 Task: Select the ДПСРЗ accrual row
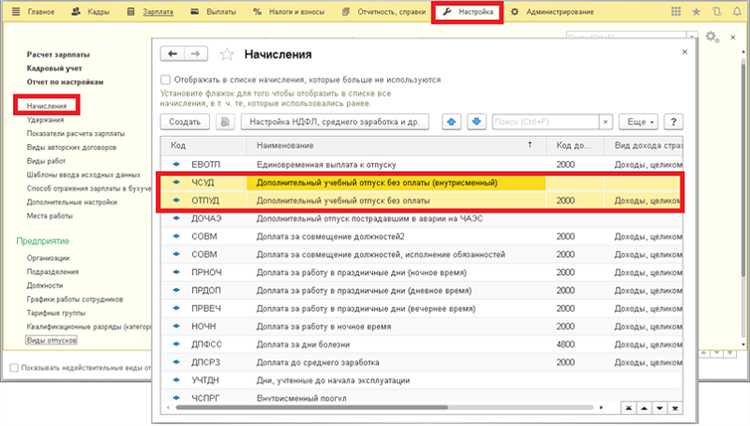422,362
